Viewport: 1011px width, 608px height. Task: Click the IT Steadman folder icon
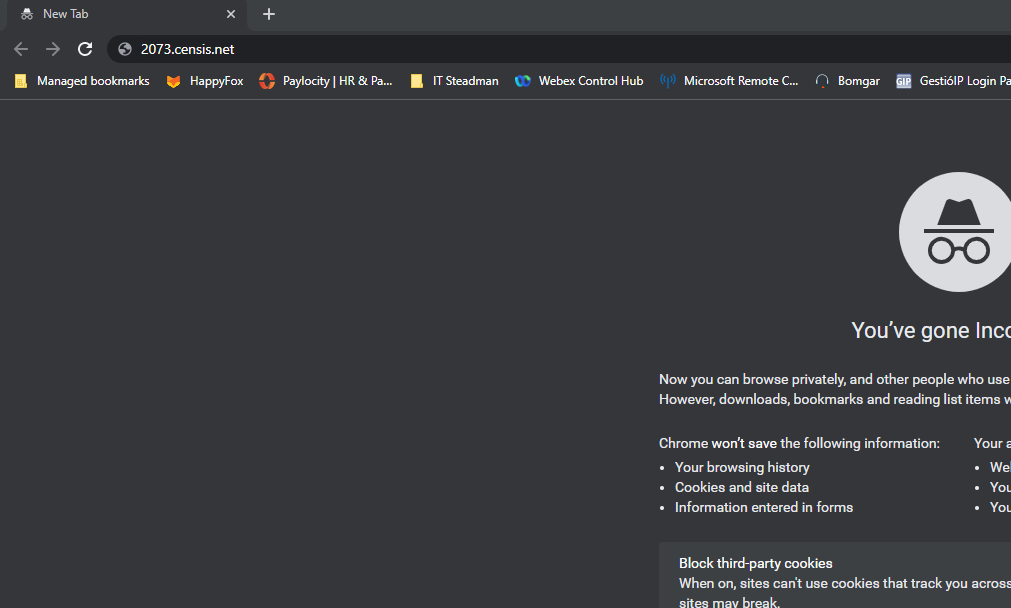(417, 81)
